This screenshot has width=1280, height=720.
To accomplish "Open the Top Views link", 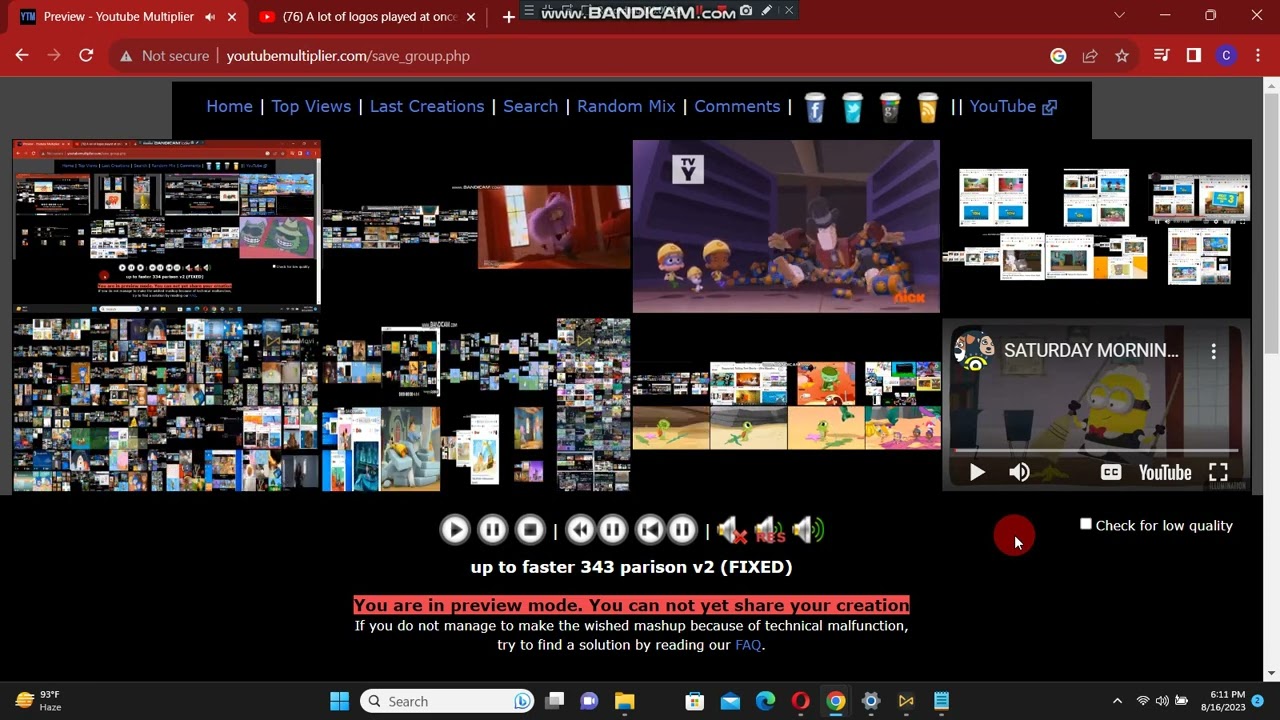I will (x=311, y=106).
